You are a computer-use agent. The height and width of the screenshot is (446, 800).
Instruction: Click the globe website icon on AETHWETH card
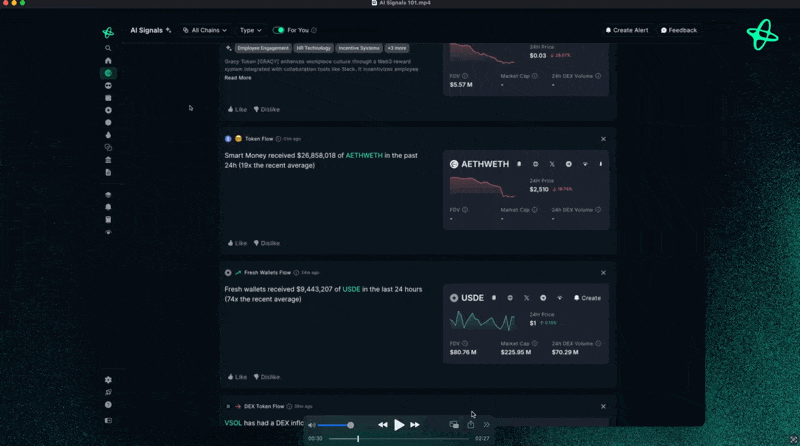click(536, 164)
